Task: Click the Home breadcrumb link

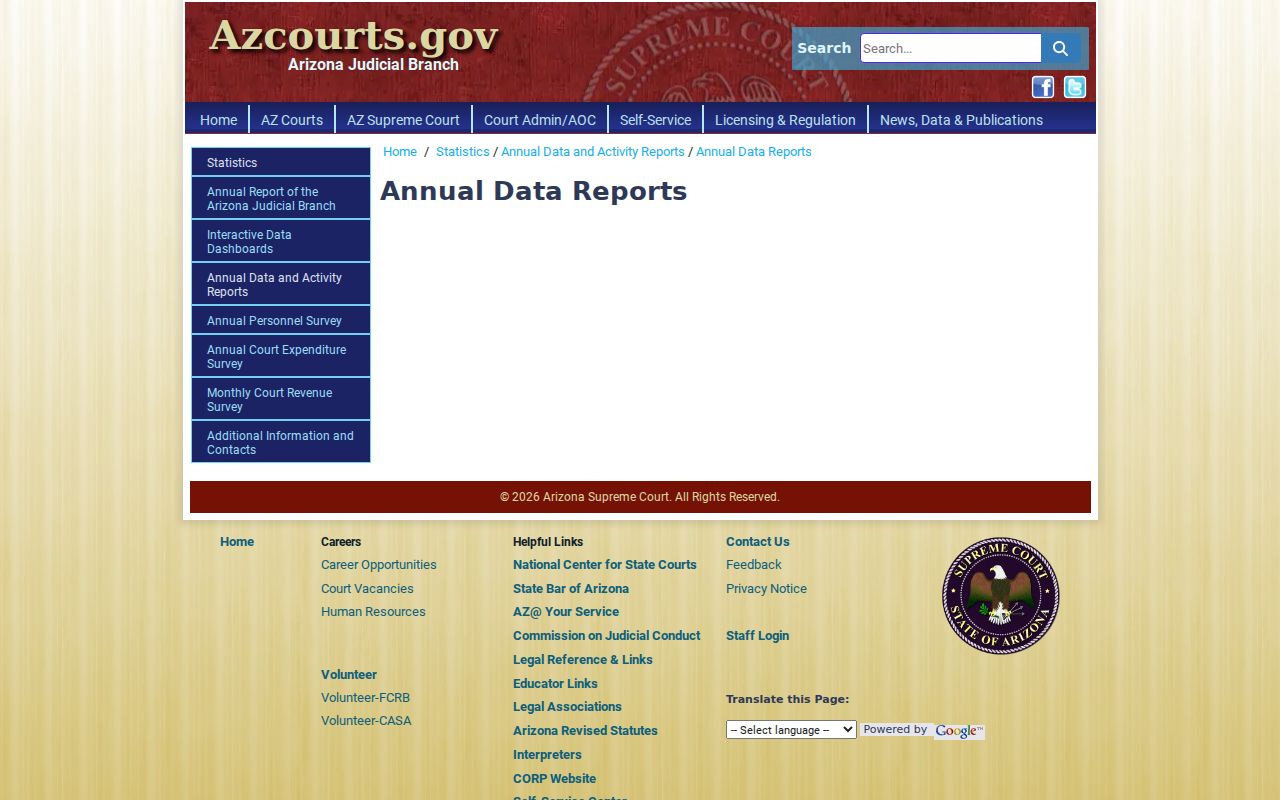Action: point(400,152)
